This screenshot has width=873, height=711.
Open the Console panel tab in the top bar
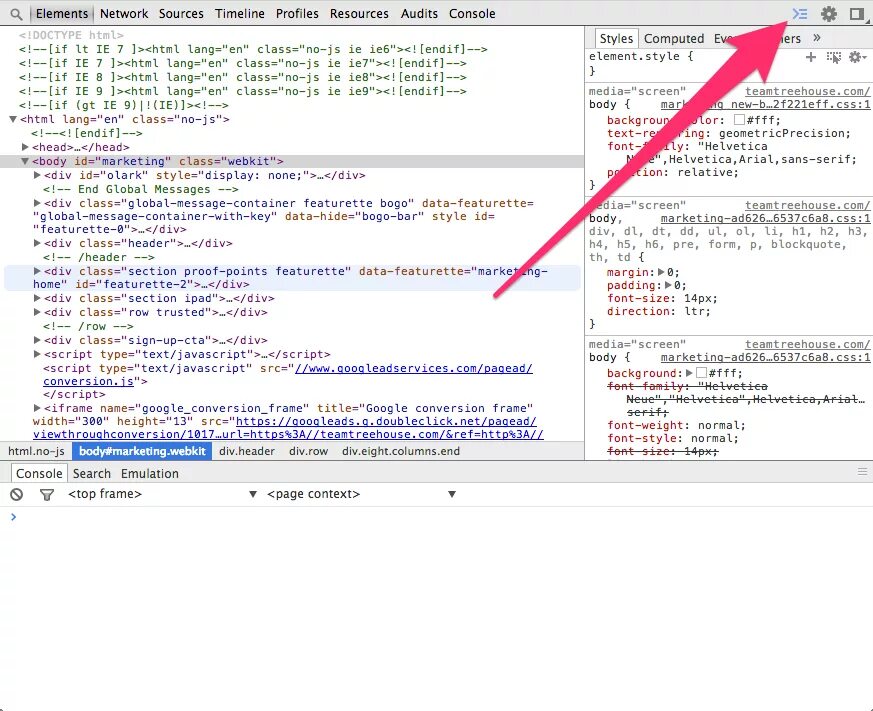click(472, 13)
